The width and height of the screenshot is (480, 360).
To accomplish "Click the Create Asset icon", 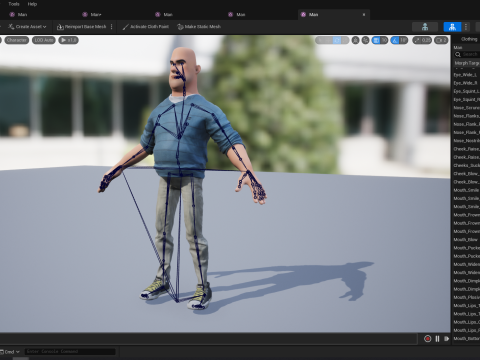I will (11, 27).
